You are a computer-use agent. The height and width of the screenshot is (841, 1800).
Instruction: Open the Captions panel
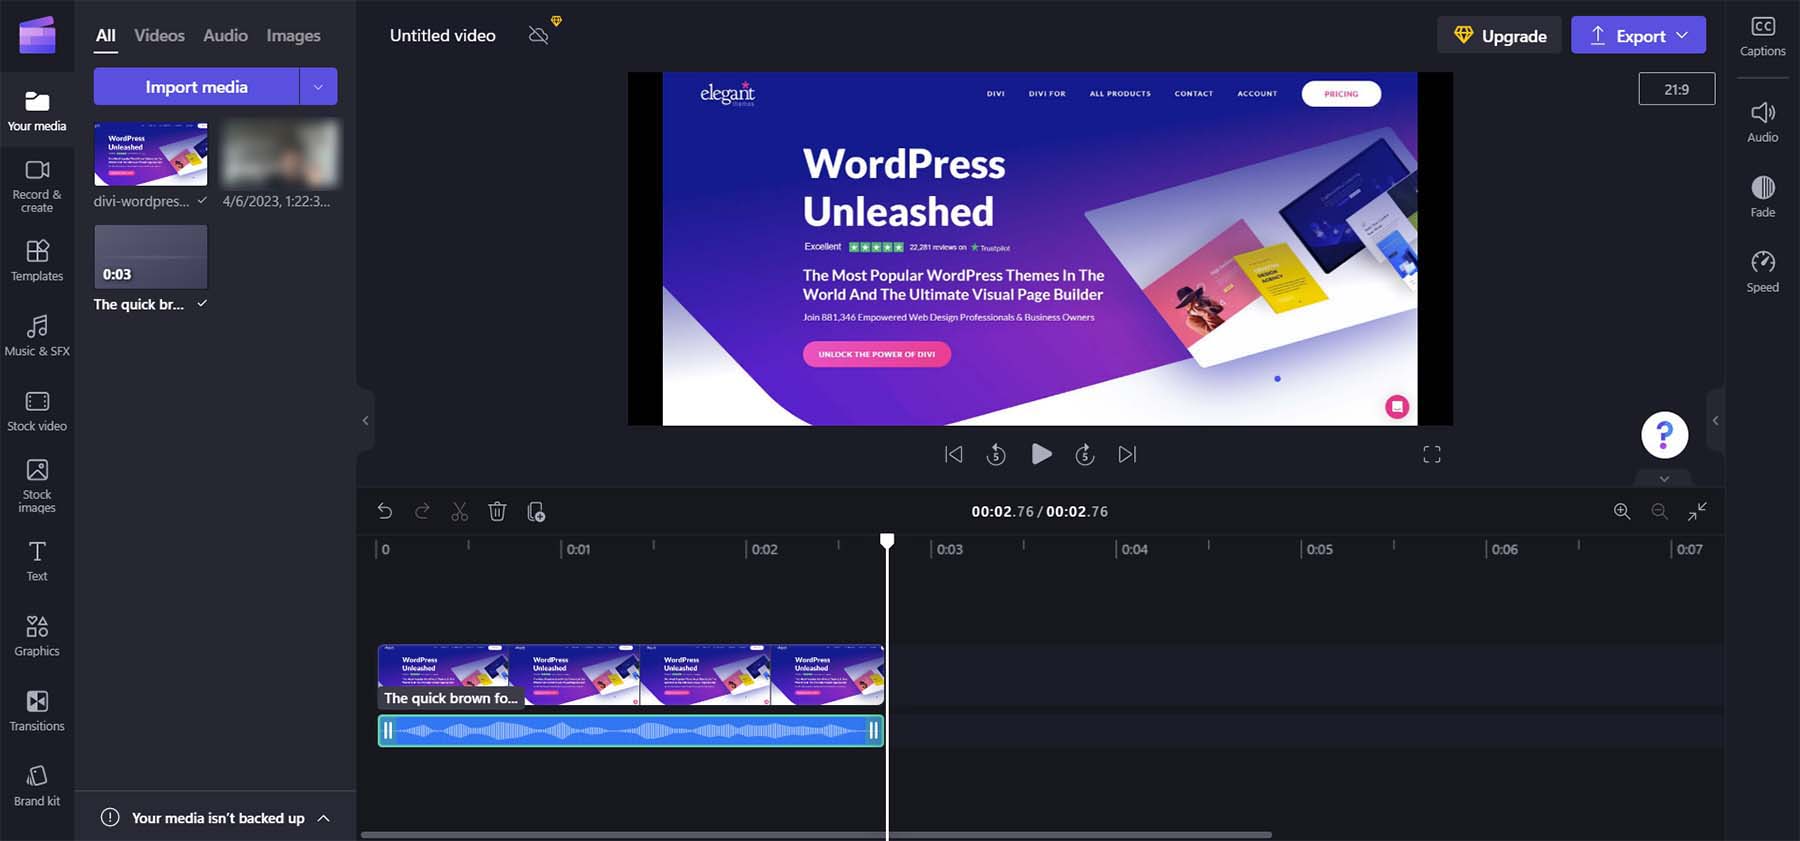click(1762, 36)
